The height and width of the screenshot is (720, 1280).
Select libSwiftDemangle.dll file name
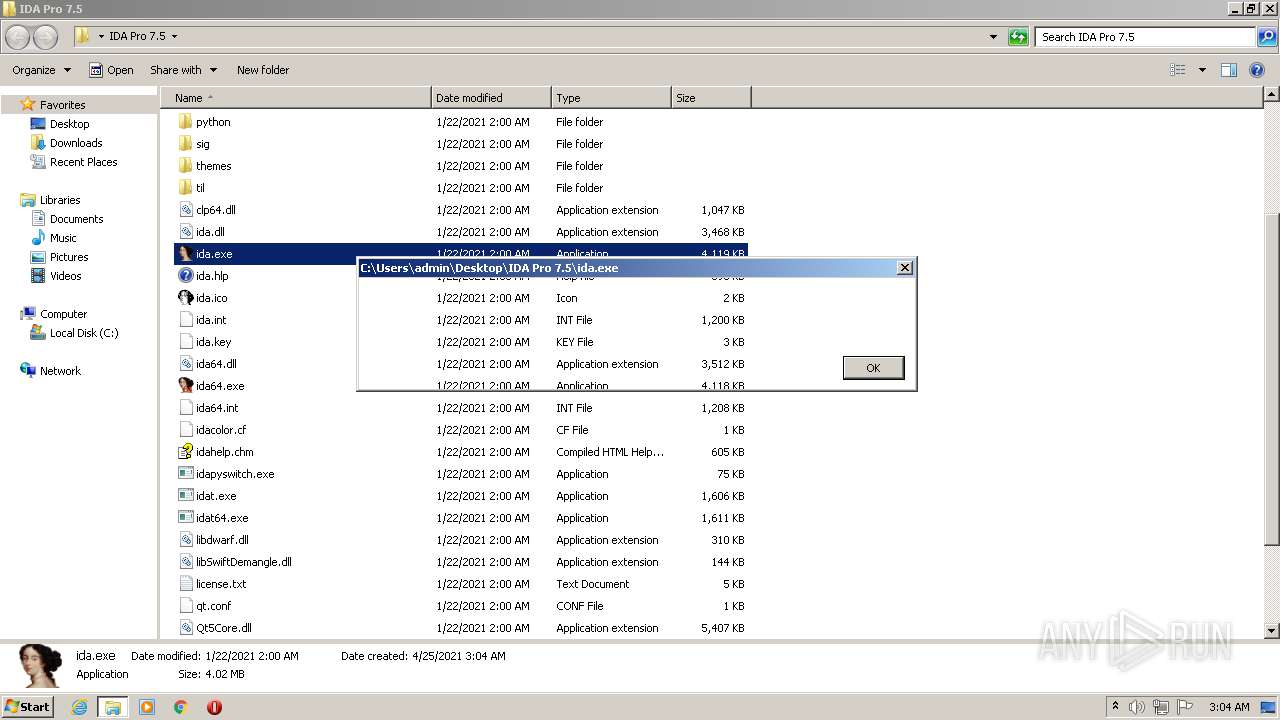[x=244, y=562]
